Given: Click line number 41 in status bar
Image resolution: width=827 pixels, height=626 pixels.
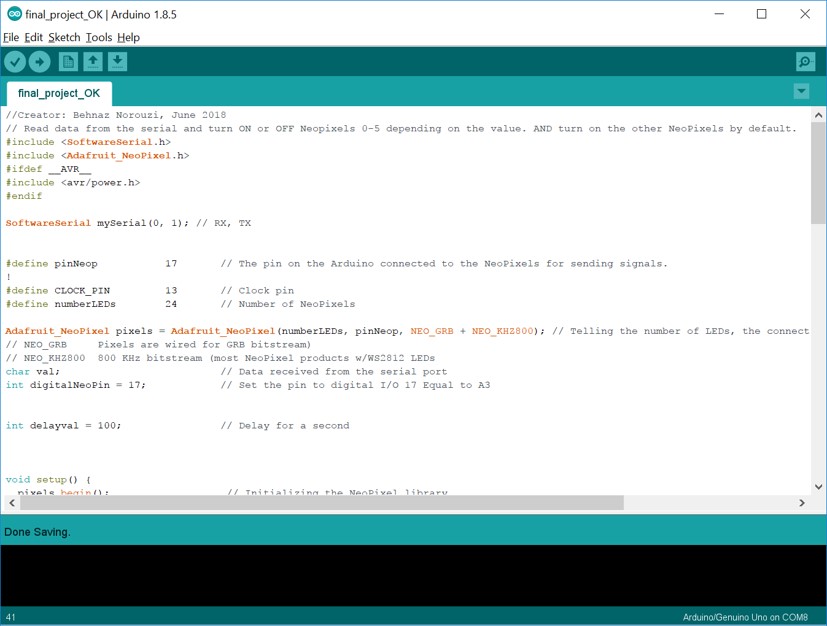Looking at the screenshot, I should point(11,617).
